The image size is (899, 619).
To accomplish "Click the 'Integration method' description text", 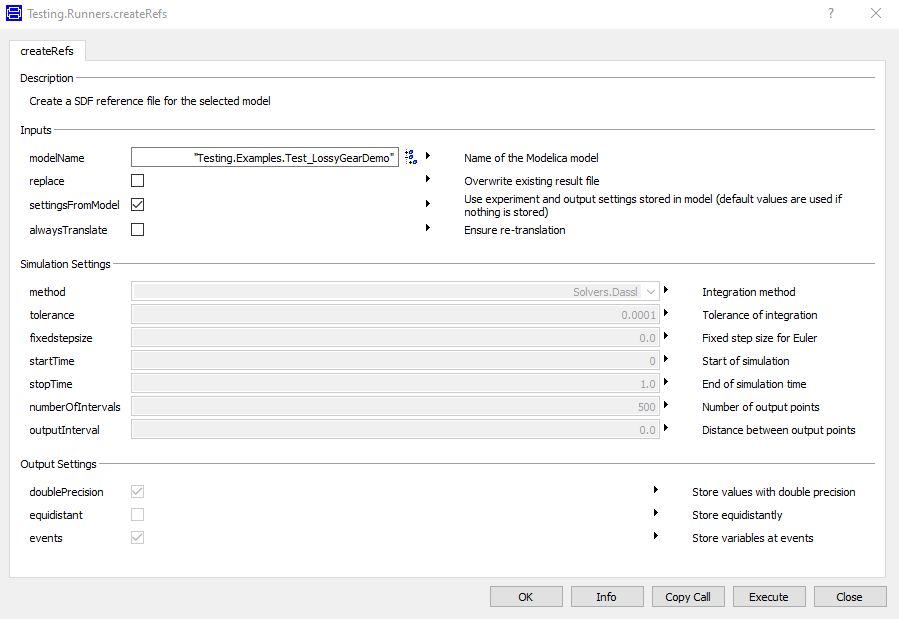I will [x=748, y=292].
